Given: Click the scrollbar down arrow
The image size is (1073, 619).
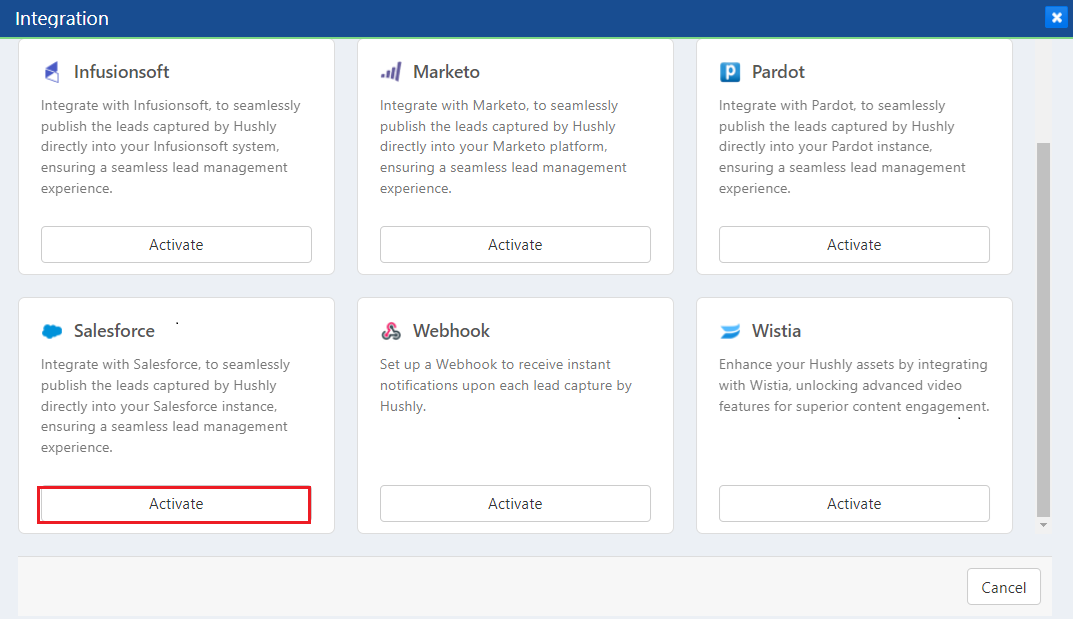Looking at the screenshot, I should (1043, 525).
